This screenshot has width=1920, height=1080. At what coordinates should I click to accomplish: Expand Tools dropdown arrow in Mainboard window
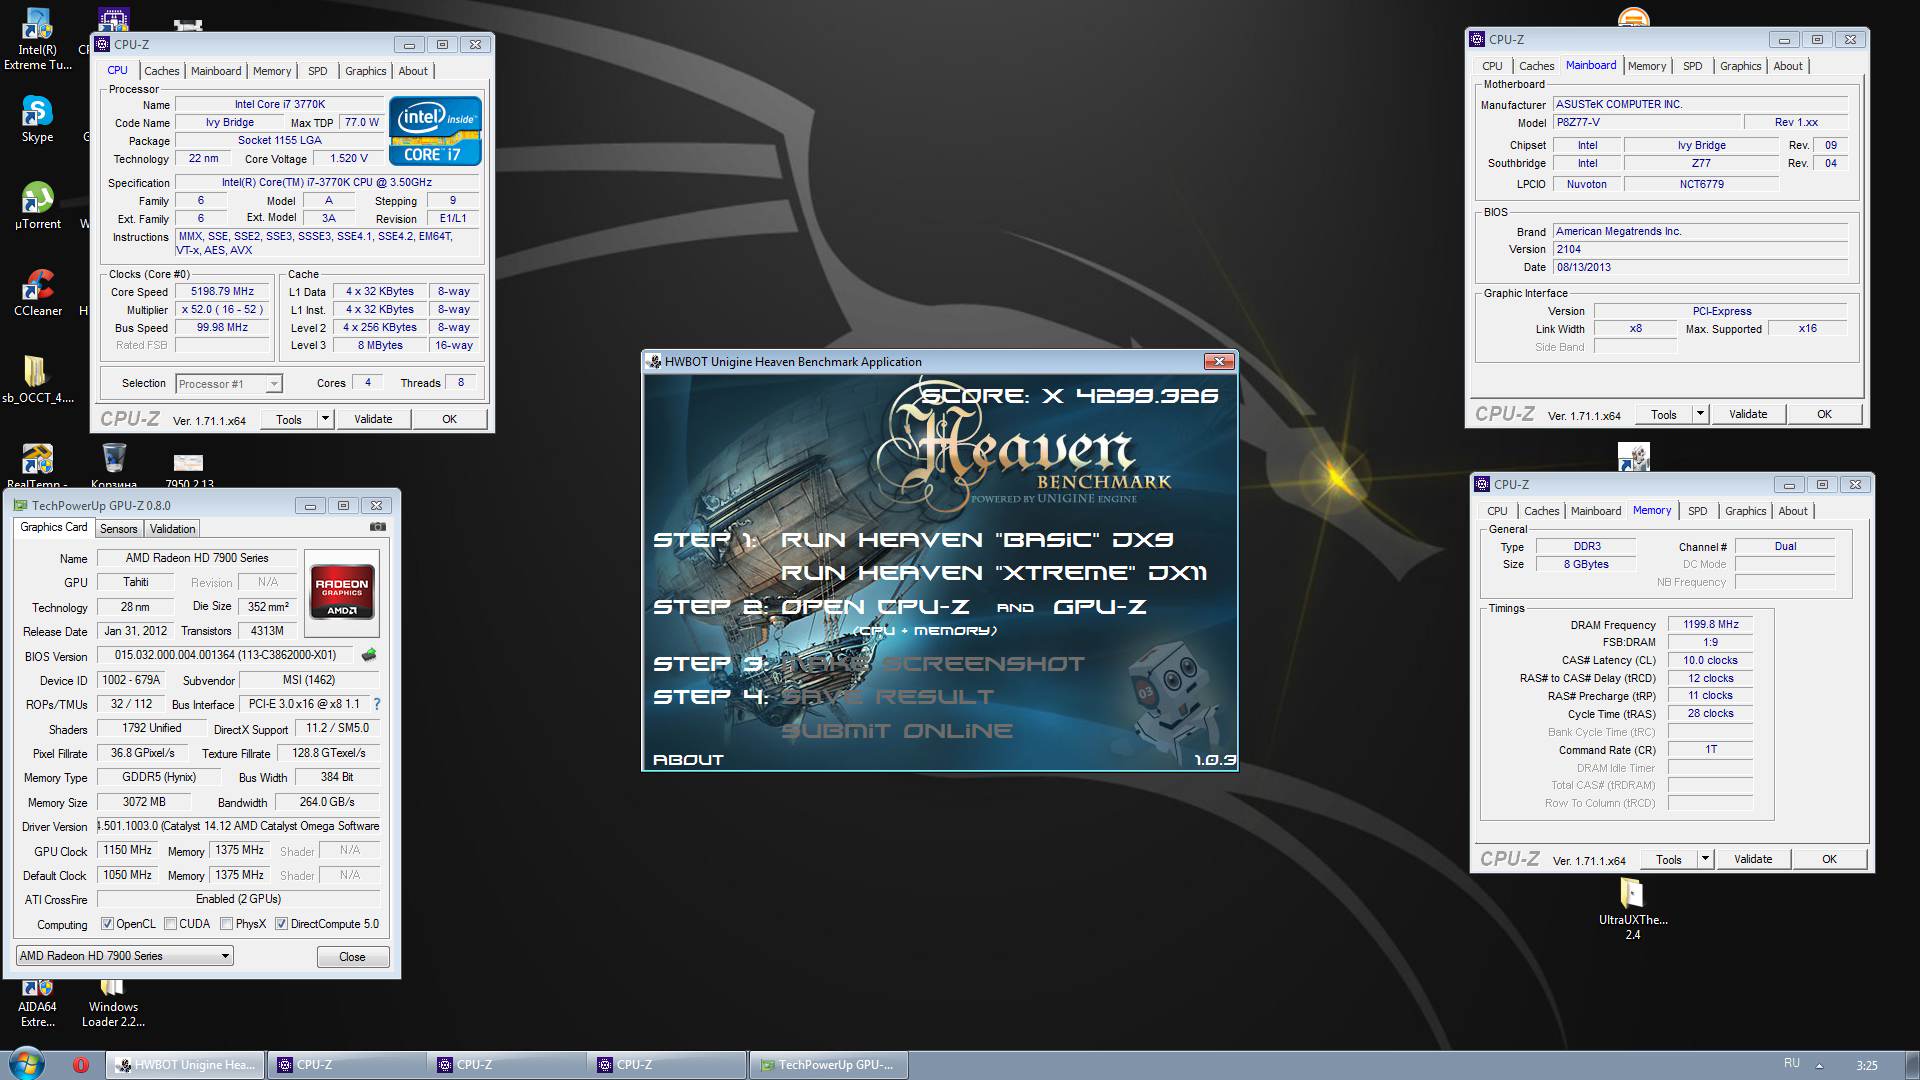pos(1700,414)
